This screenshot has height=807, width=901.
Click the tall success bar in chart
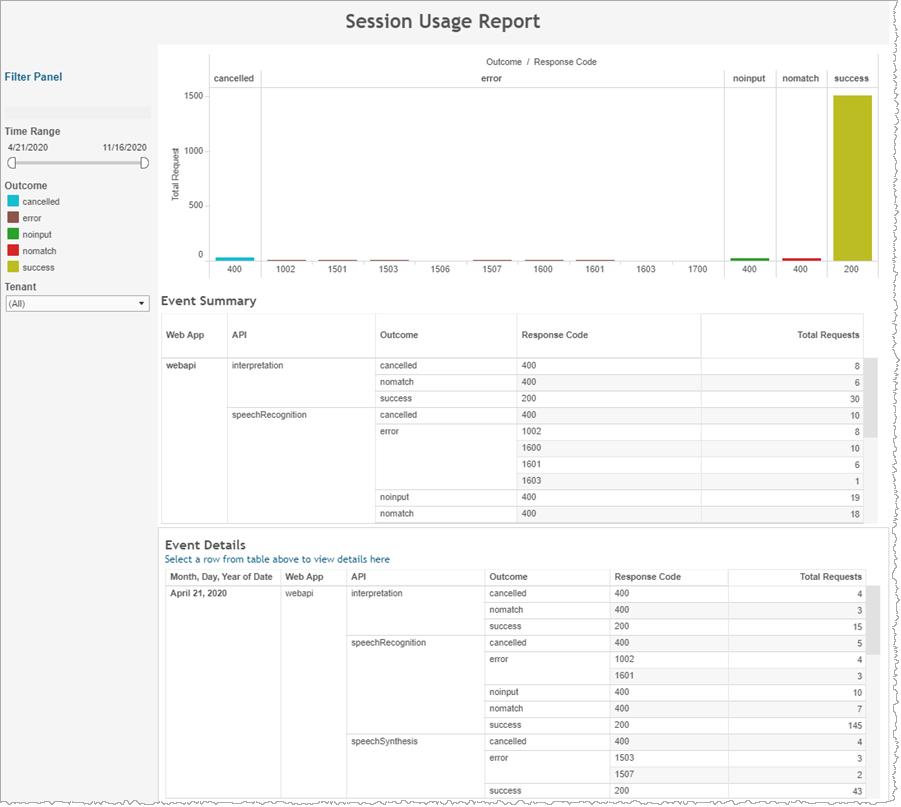[852, 177]
